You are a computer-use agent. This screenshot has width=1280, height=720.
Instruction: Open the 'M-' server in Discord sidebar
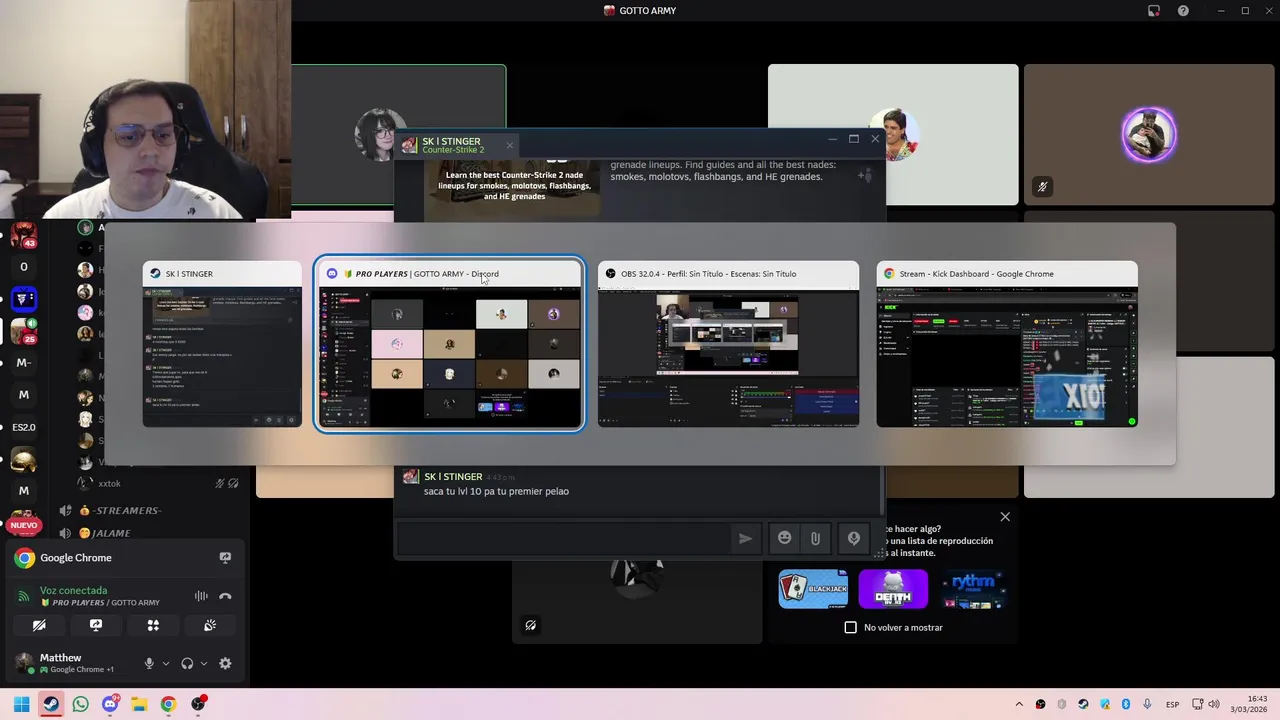(x=23, y=363)
